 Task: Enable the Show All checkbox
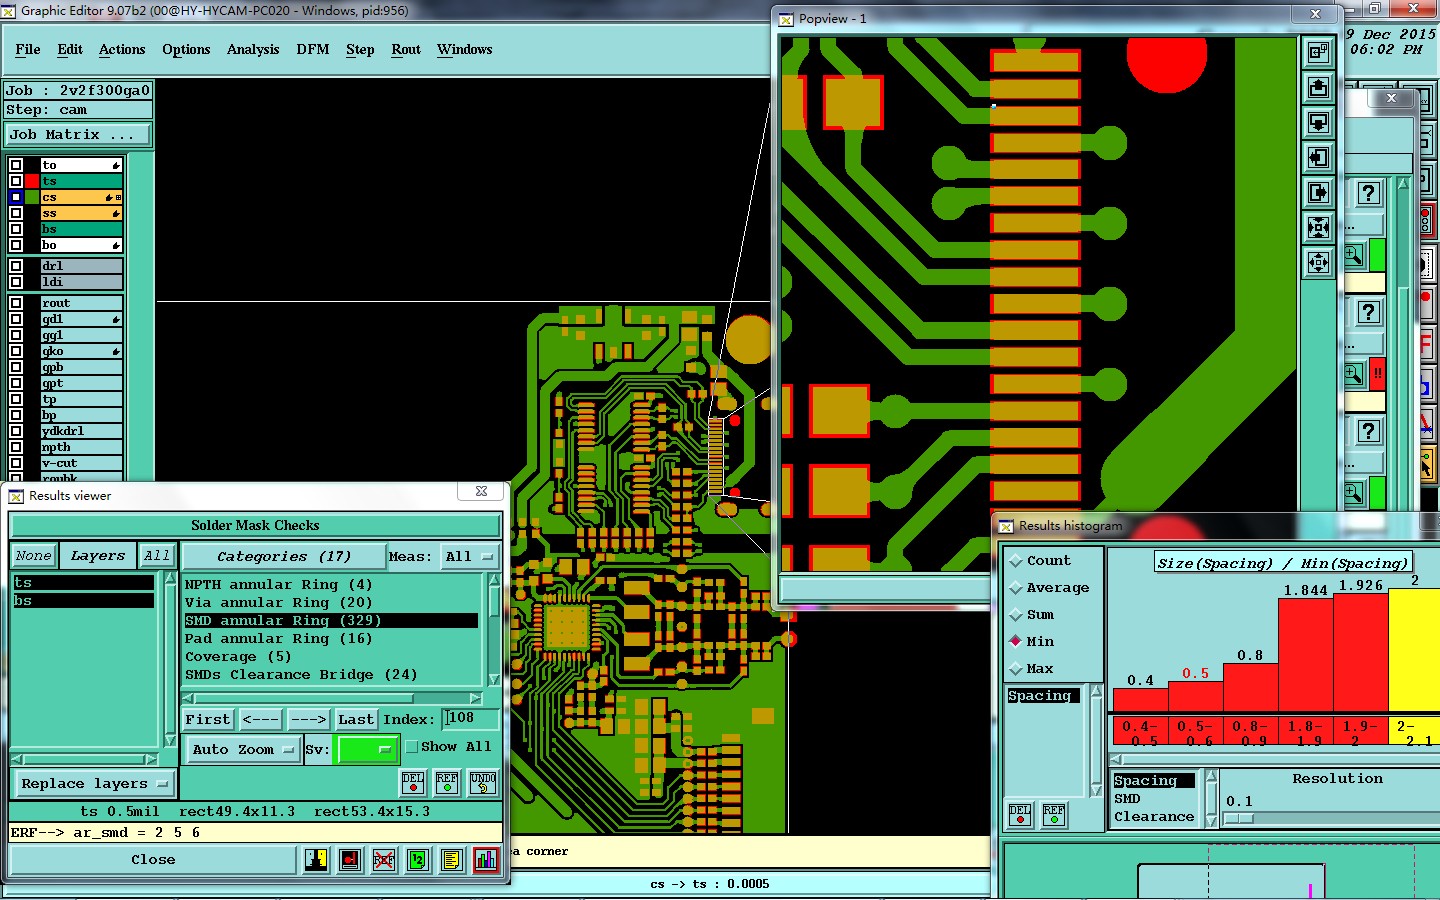[411, 747]
